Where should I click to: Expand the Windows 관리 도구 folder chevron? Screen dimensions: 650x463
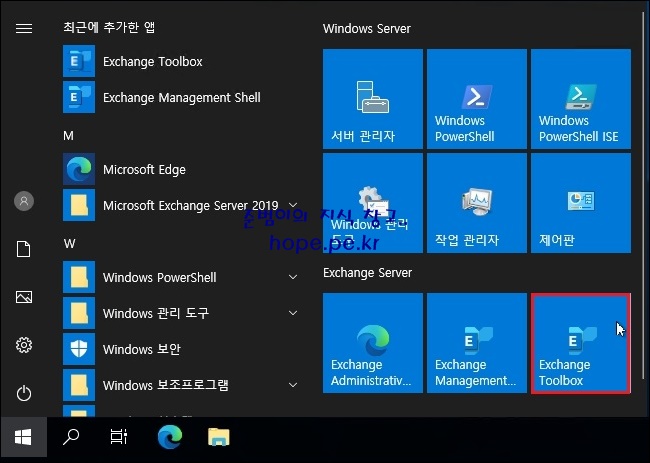point(293,313)
